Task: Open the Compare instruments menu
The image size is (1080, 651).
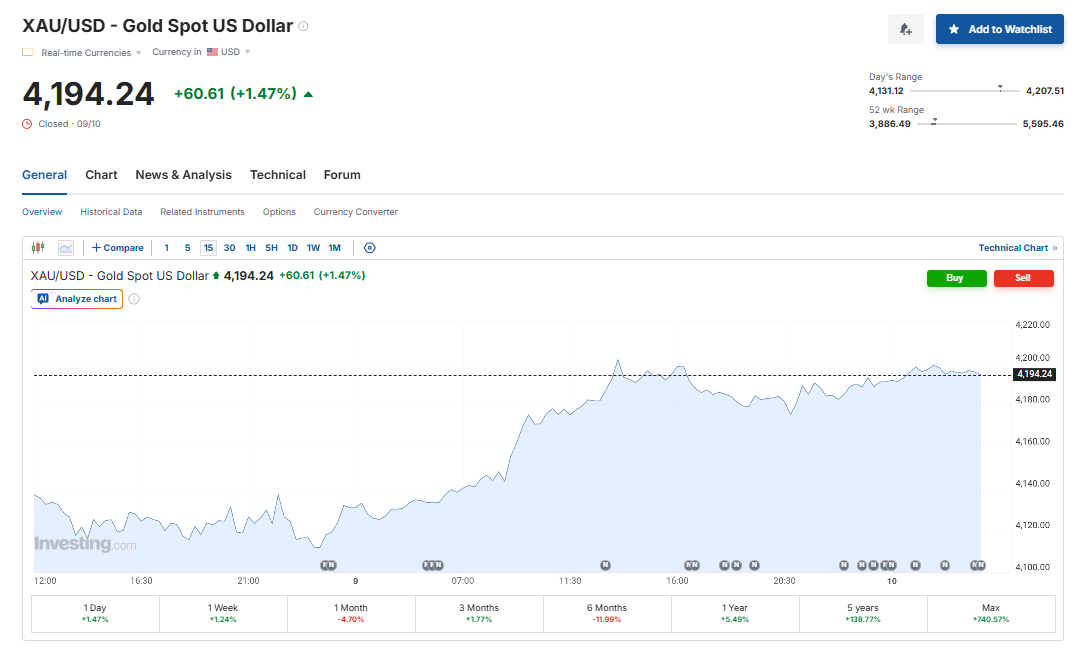Action: [x=118, y=248]
